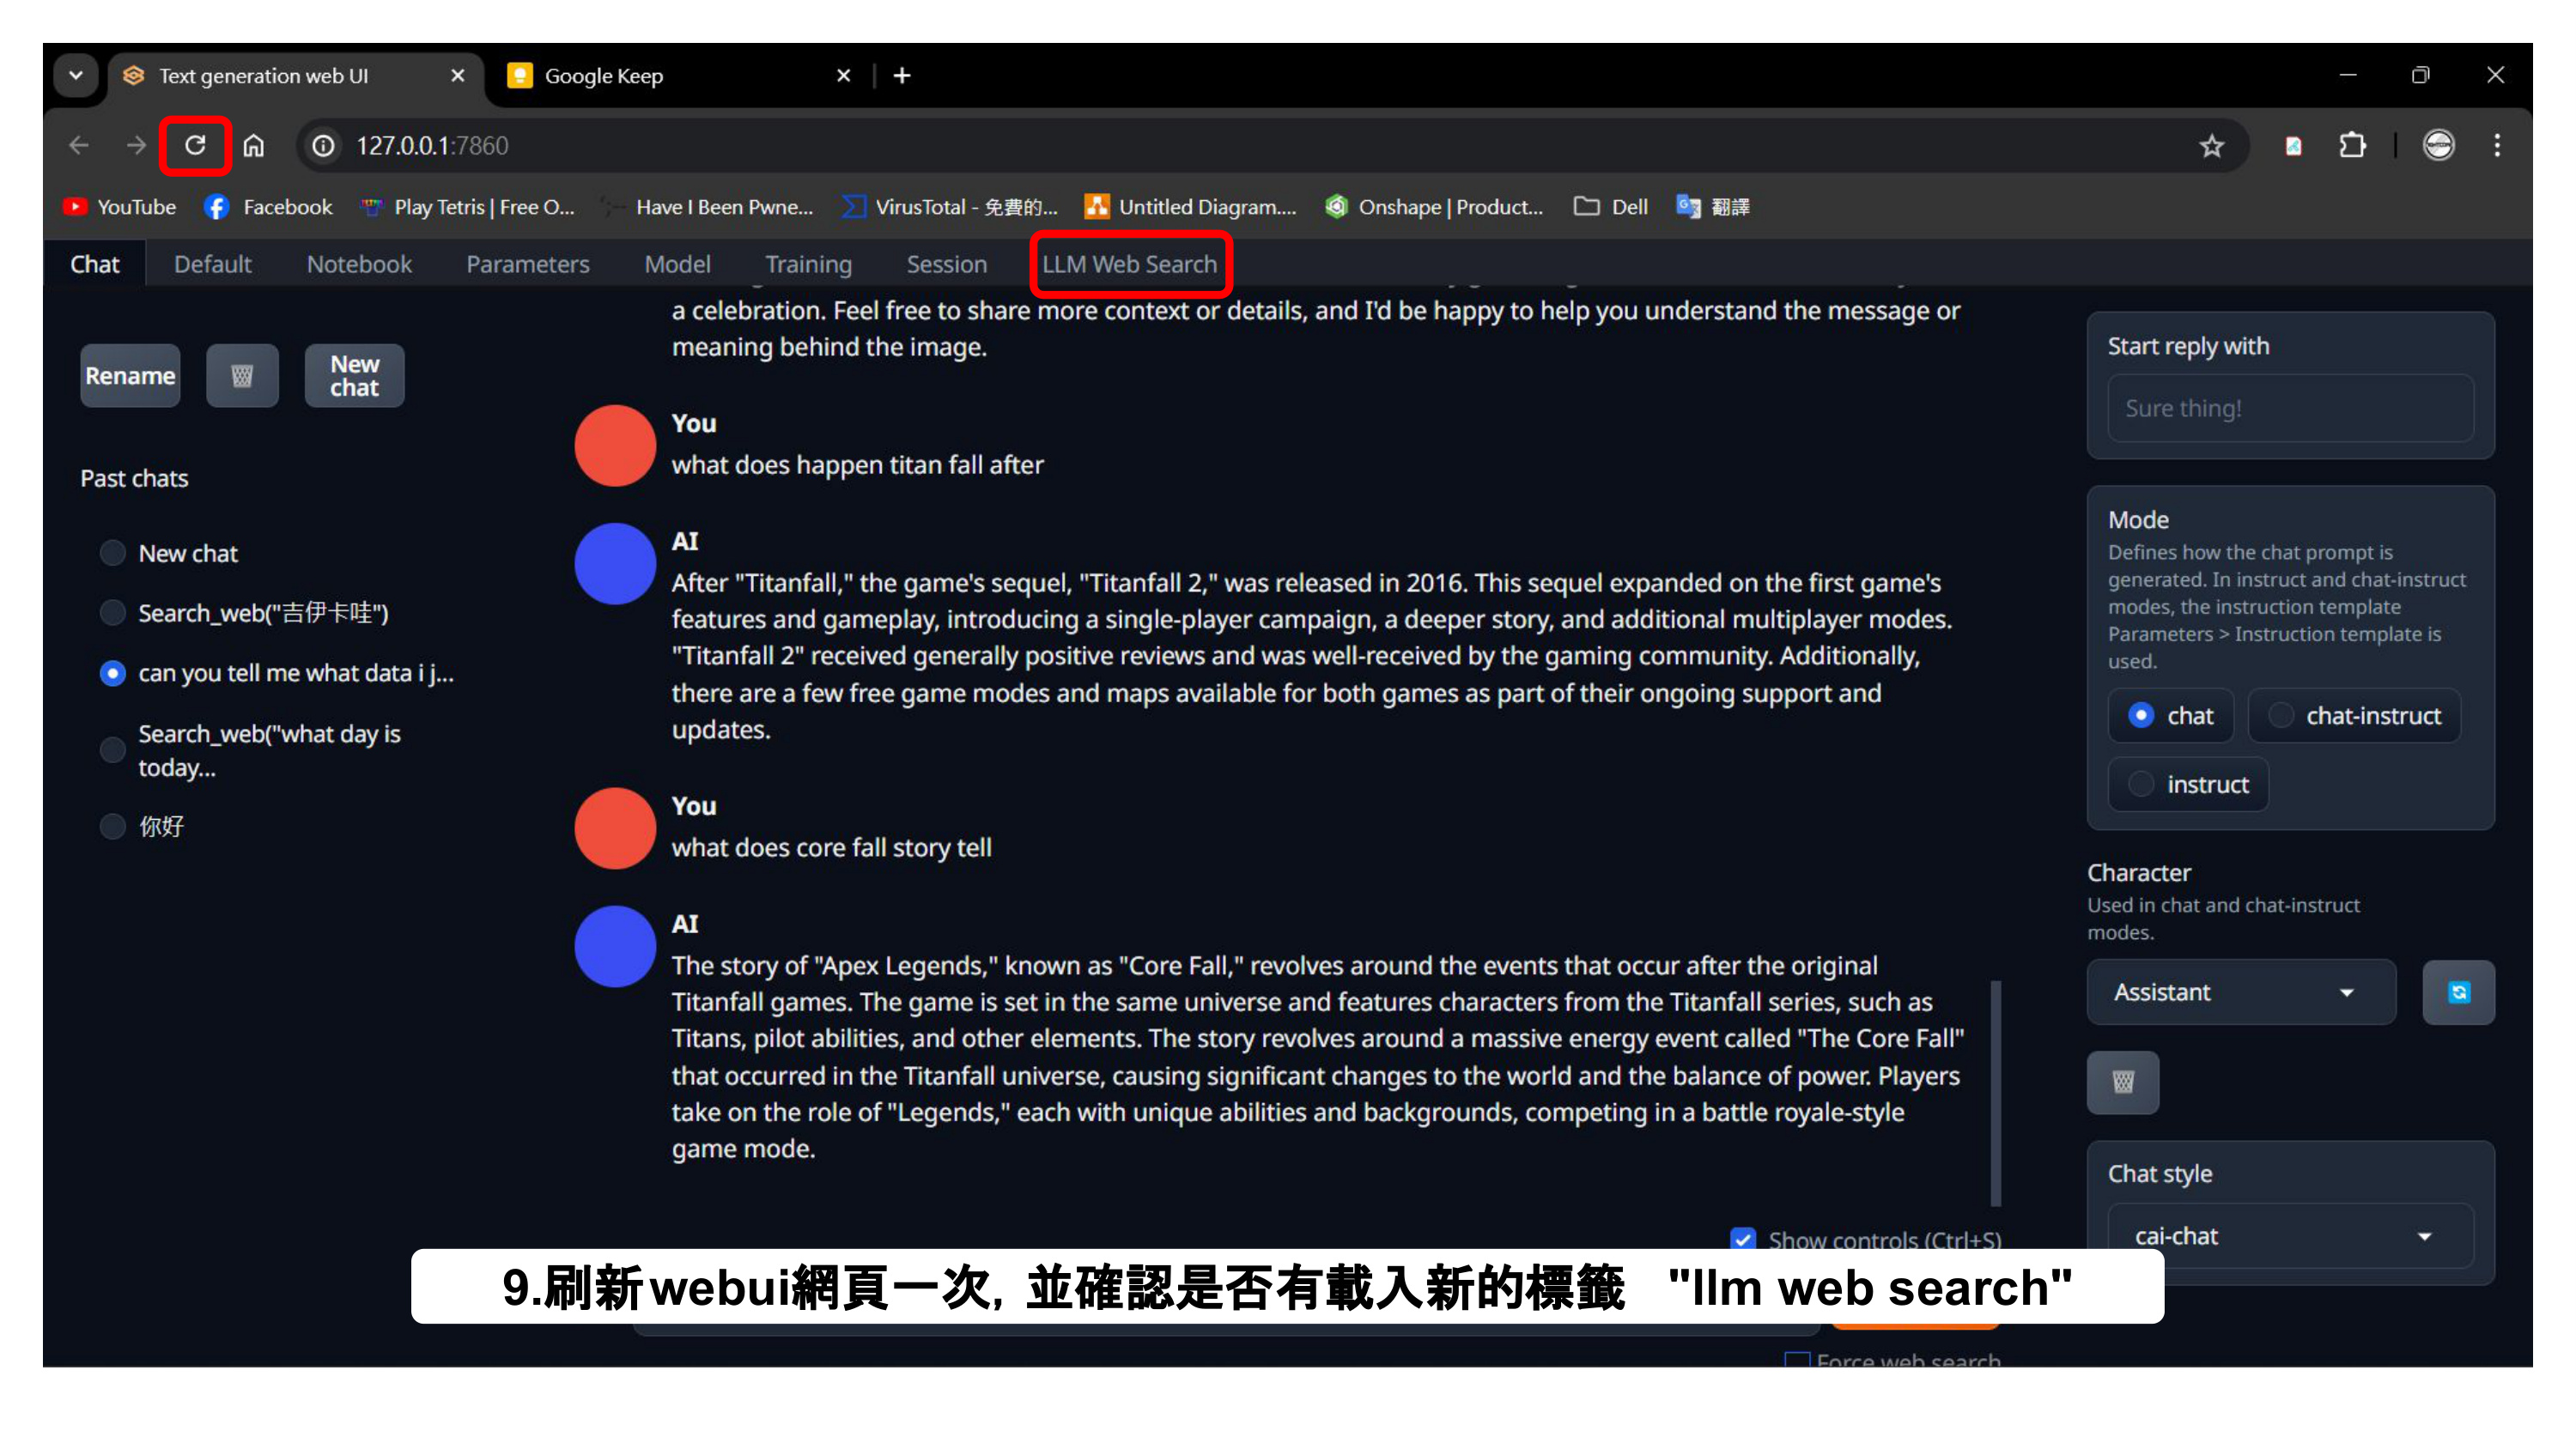
Task: Open the browser home page icon
Action: point(254,146)
